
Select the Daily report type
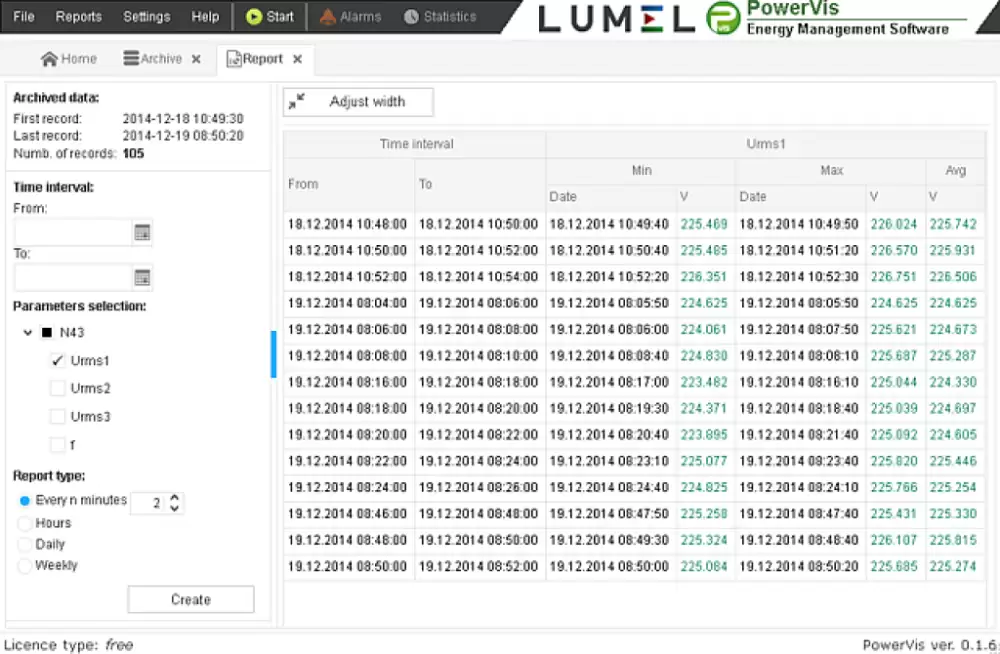(25, 544)
